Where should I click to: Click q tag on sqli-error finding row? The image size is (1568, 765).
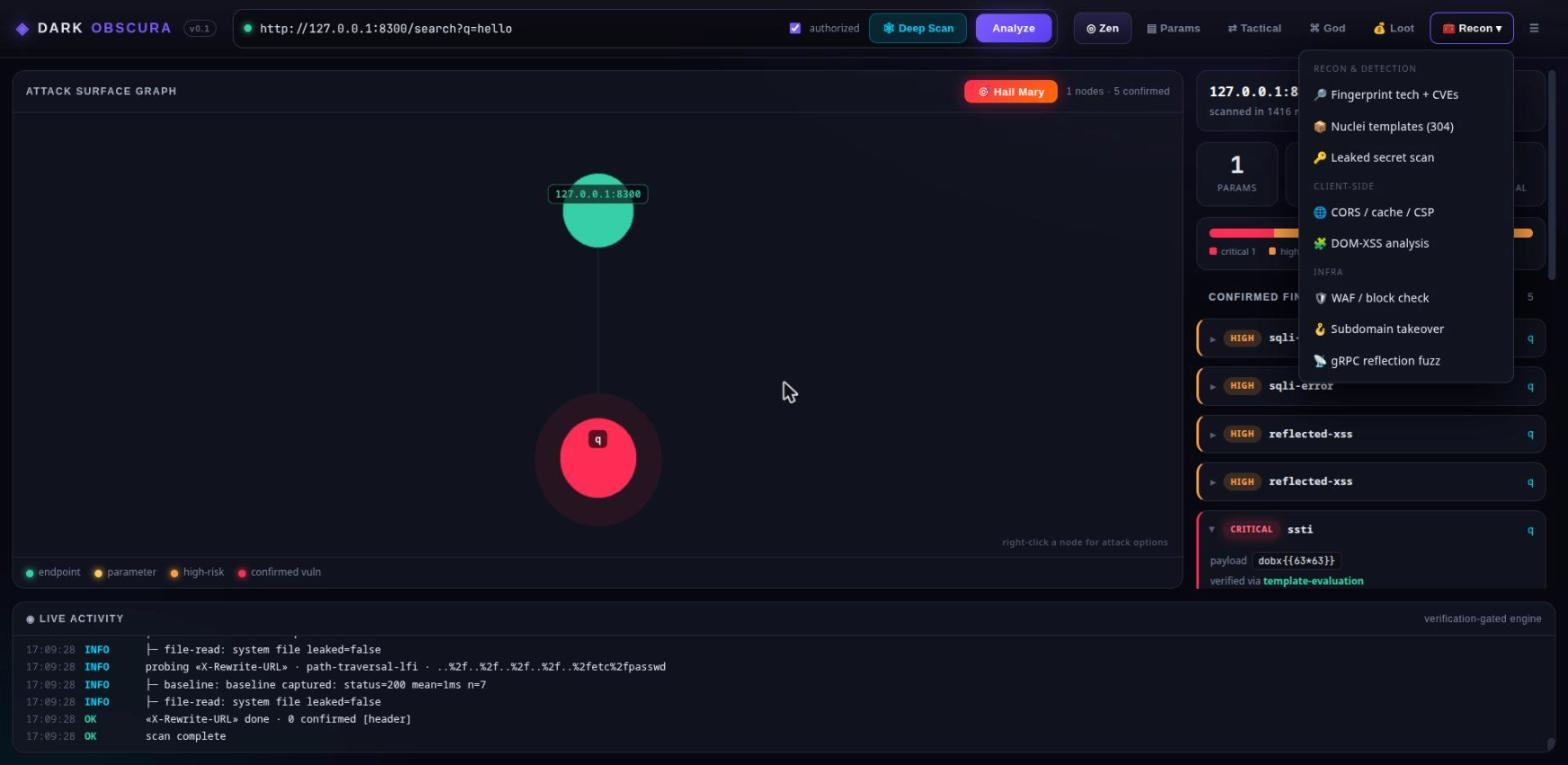[x=1530, y=386]
